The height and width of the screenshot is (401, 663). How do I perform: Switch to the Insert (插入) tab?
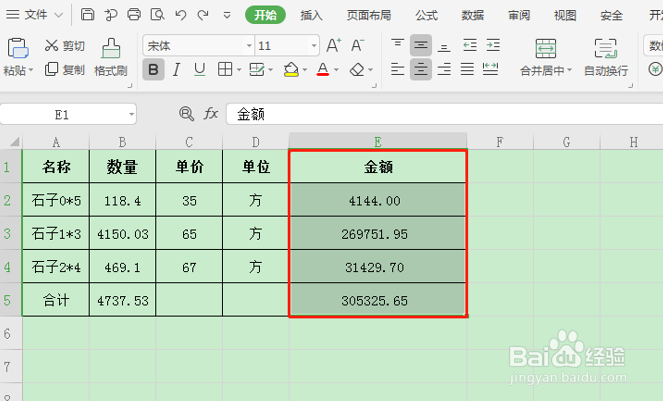(311, 15)
